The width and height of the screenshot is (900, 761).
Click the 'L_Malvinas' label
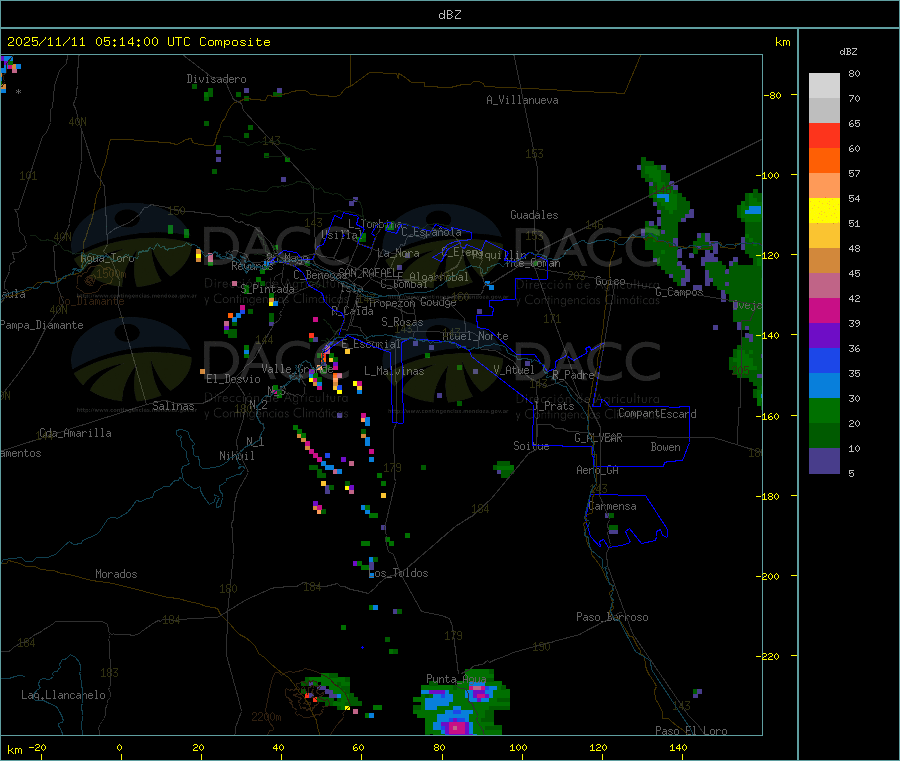pos(394,371)
